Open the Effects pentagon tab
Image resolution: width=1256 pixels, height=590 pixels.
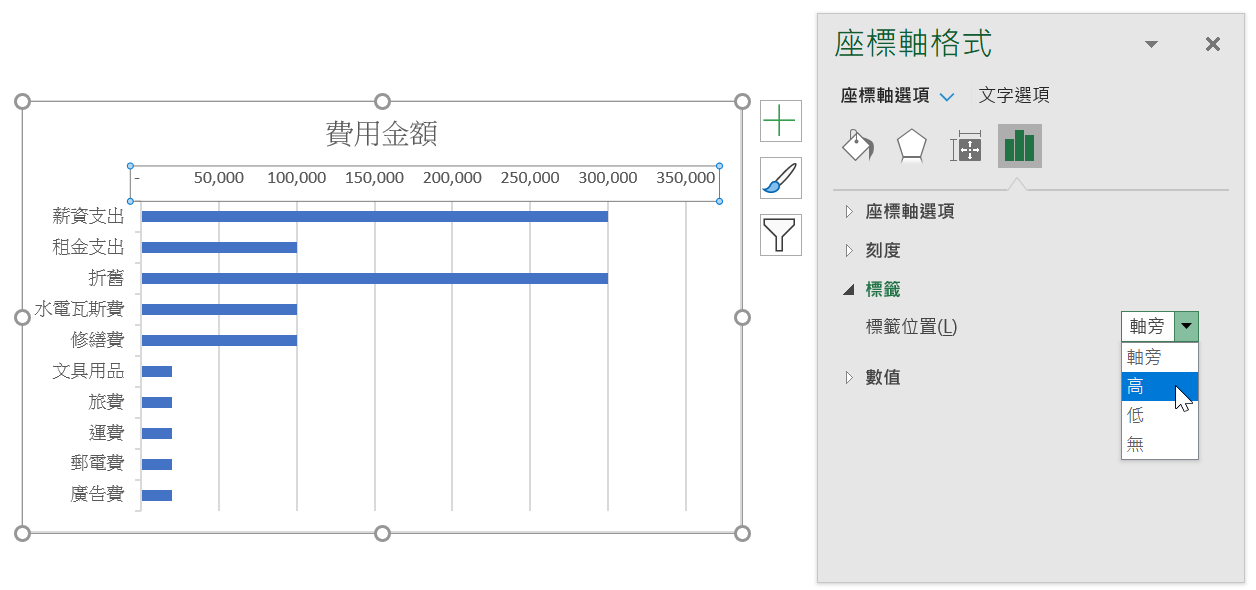click(x=911, y=146)
